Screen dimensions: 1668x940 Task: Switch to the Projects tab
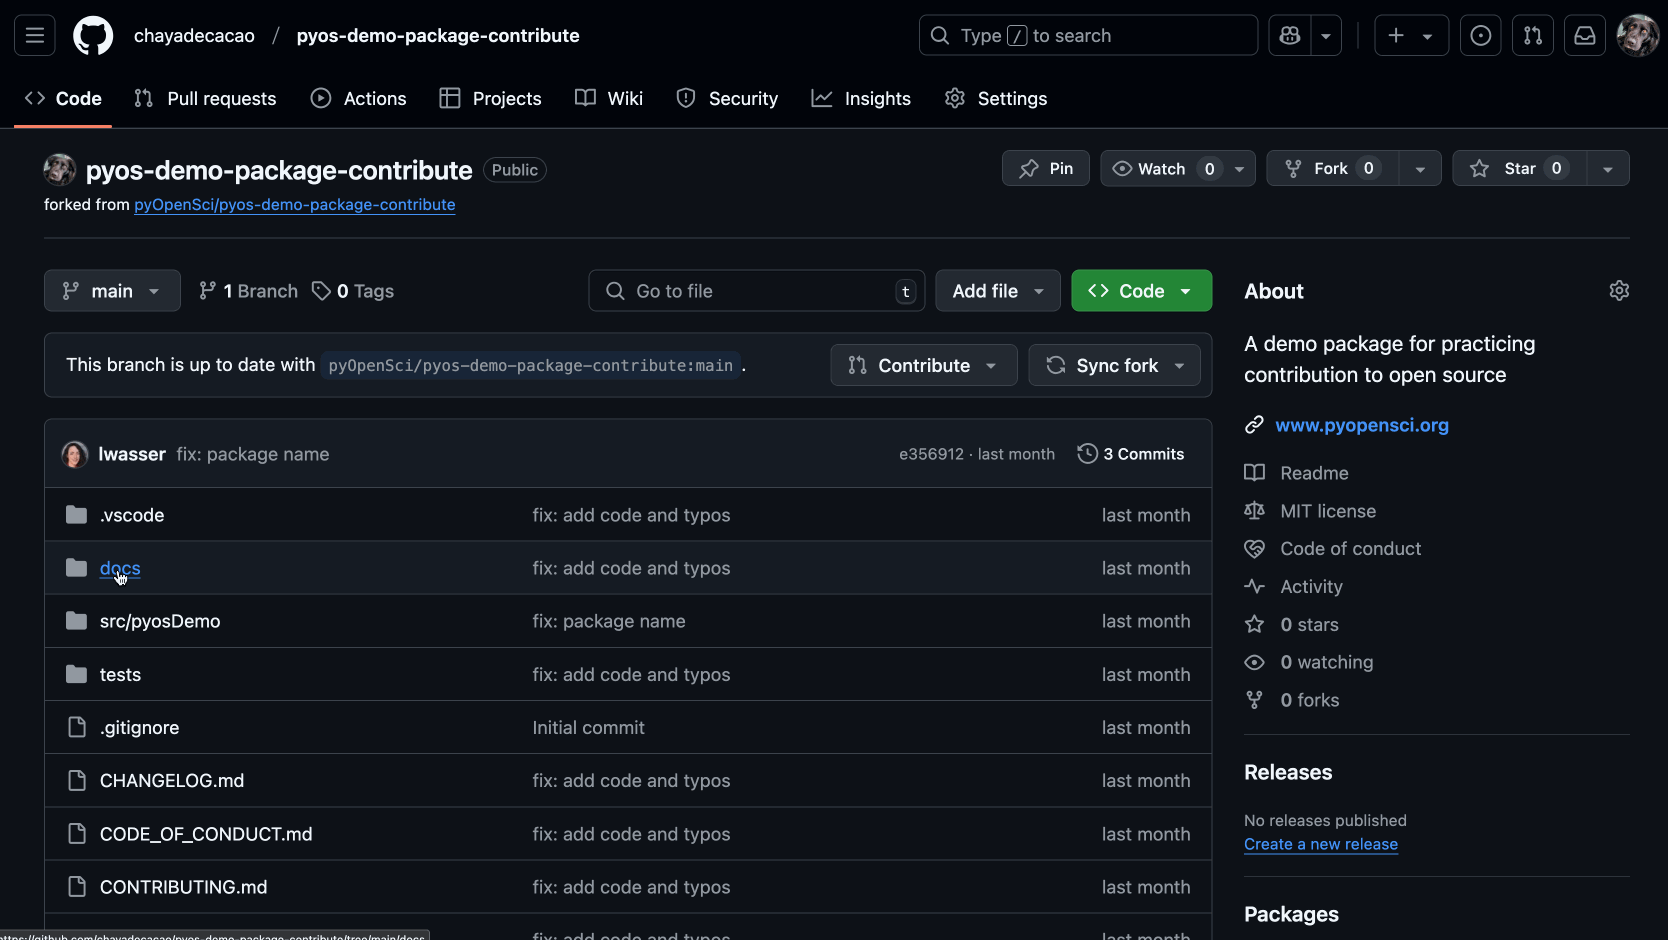click(x=490, y=98)
